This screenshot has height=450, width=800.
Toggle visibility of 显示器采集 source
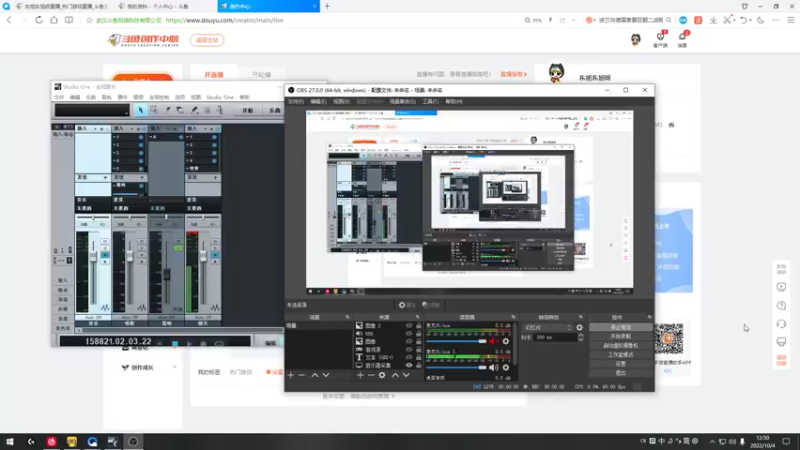tap(409, 365)
